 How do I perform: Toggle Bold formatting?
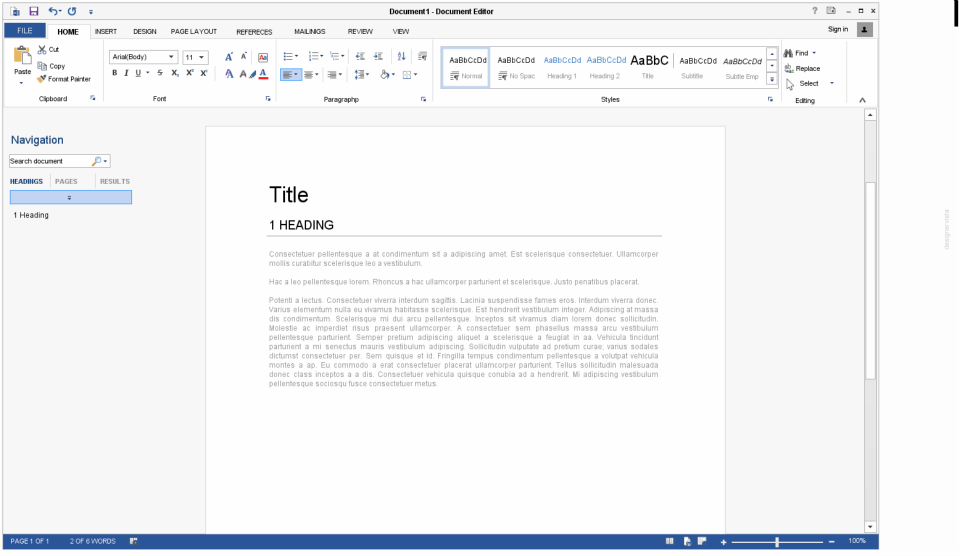(x=114, y=73)
